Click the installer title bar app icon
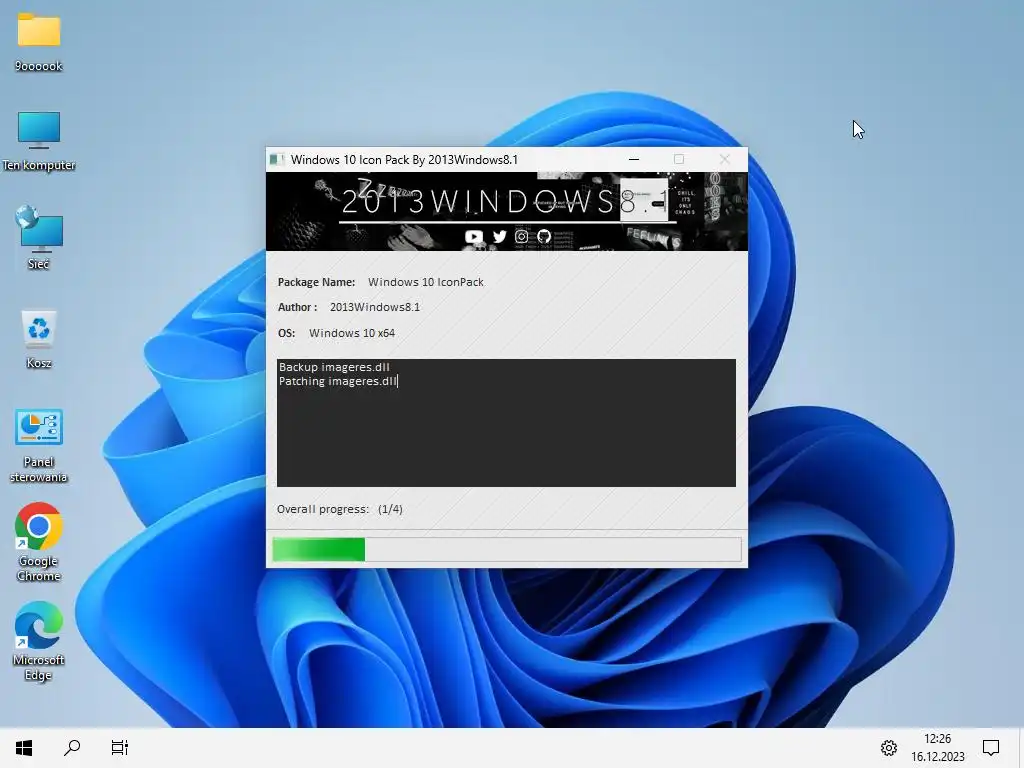 tap(277, 159)
